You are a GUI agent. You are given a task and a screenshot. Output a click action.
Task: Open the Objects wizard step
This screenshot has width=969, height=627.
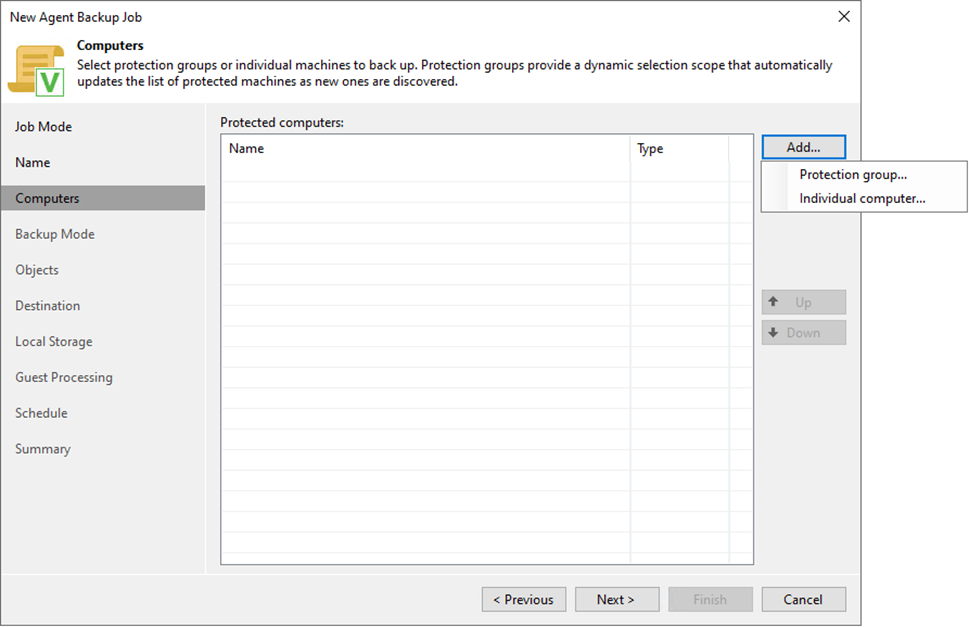(37, 270)
